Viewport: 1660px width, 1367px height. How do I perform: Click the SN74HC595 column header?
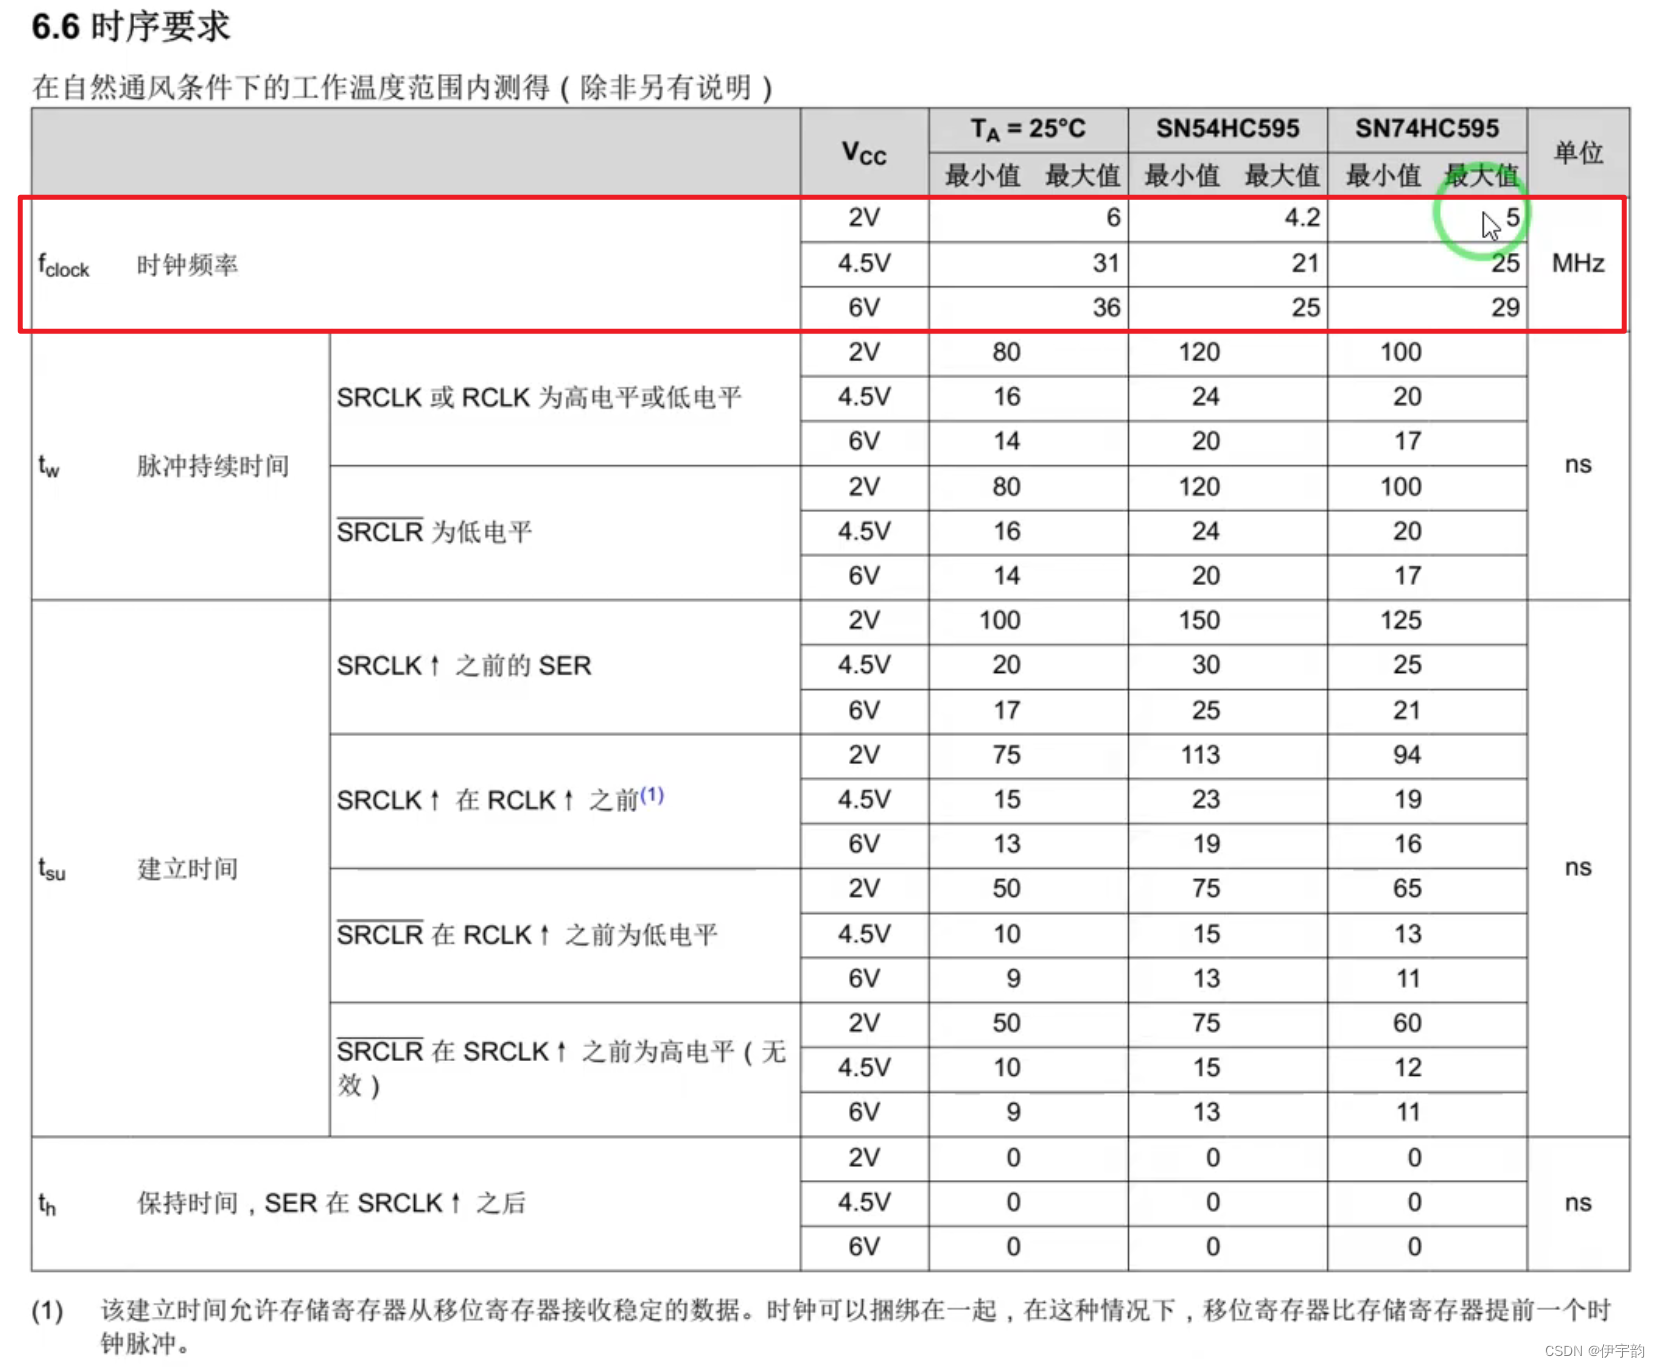1427,128
